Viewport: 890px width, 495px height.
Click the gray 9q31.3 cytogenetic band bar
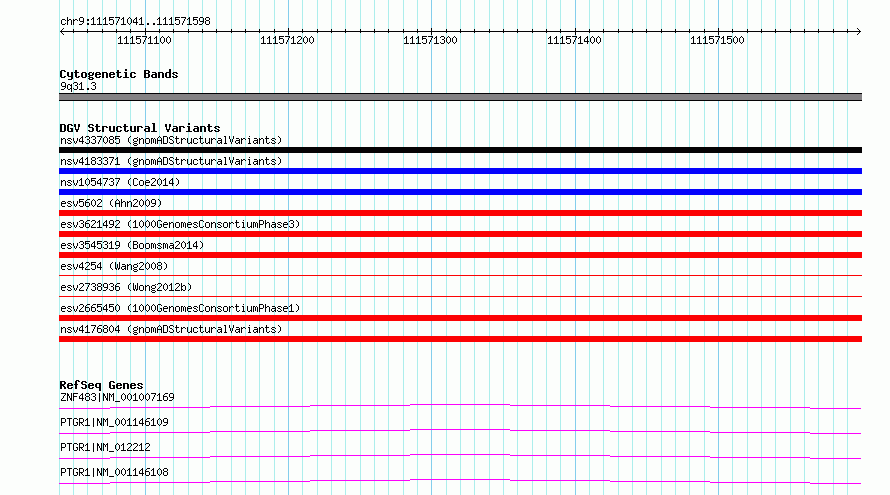460,97
